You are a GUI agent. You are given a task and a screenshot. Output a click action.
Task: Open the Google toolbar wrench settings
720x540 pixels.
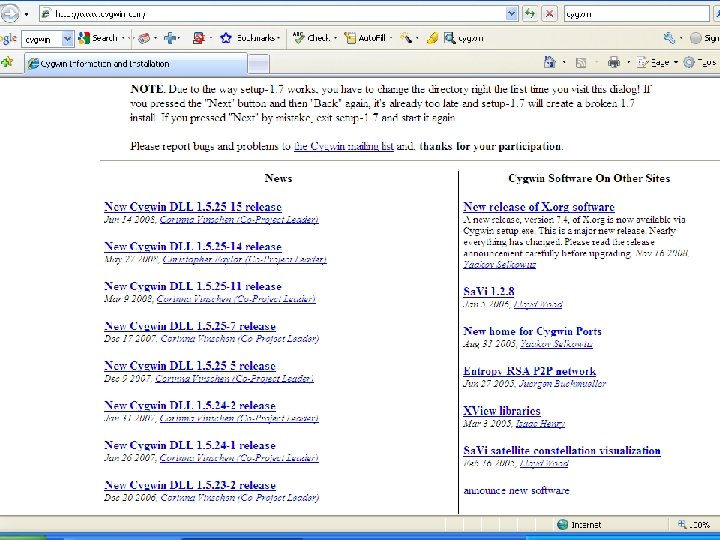tap(669, 38)
